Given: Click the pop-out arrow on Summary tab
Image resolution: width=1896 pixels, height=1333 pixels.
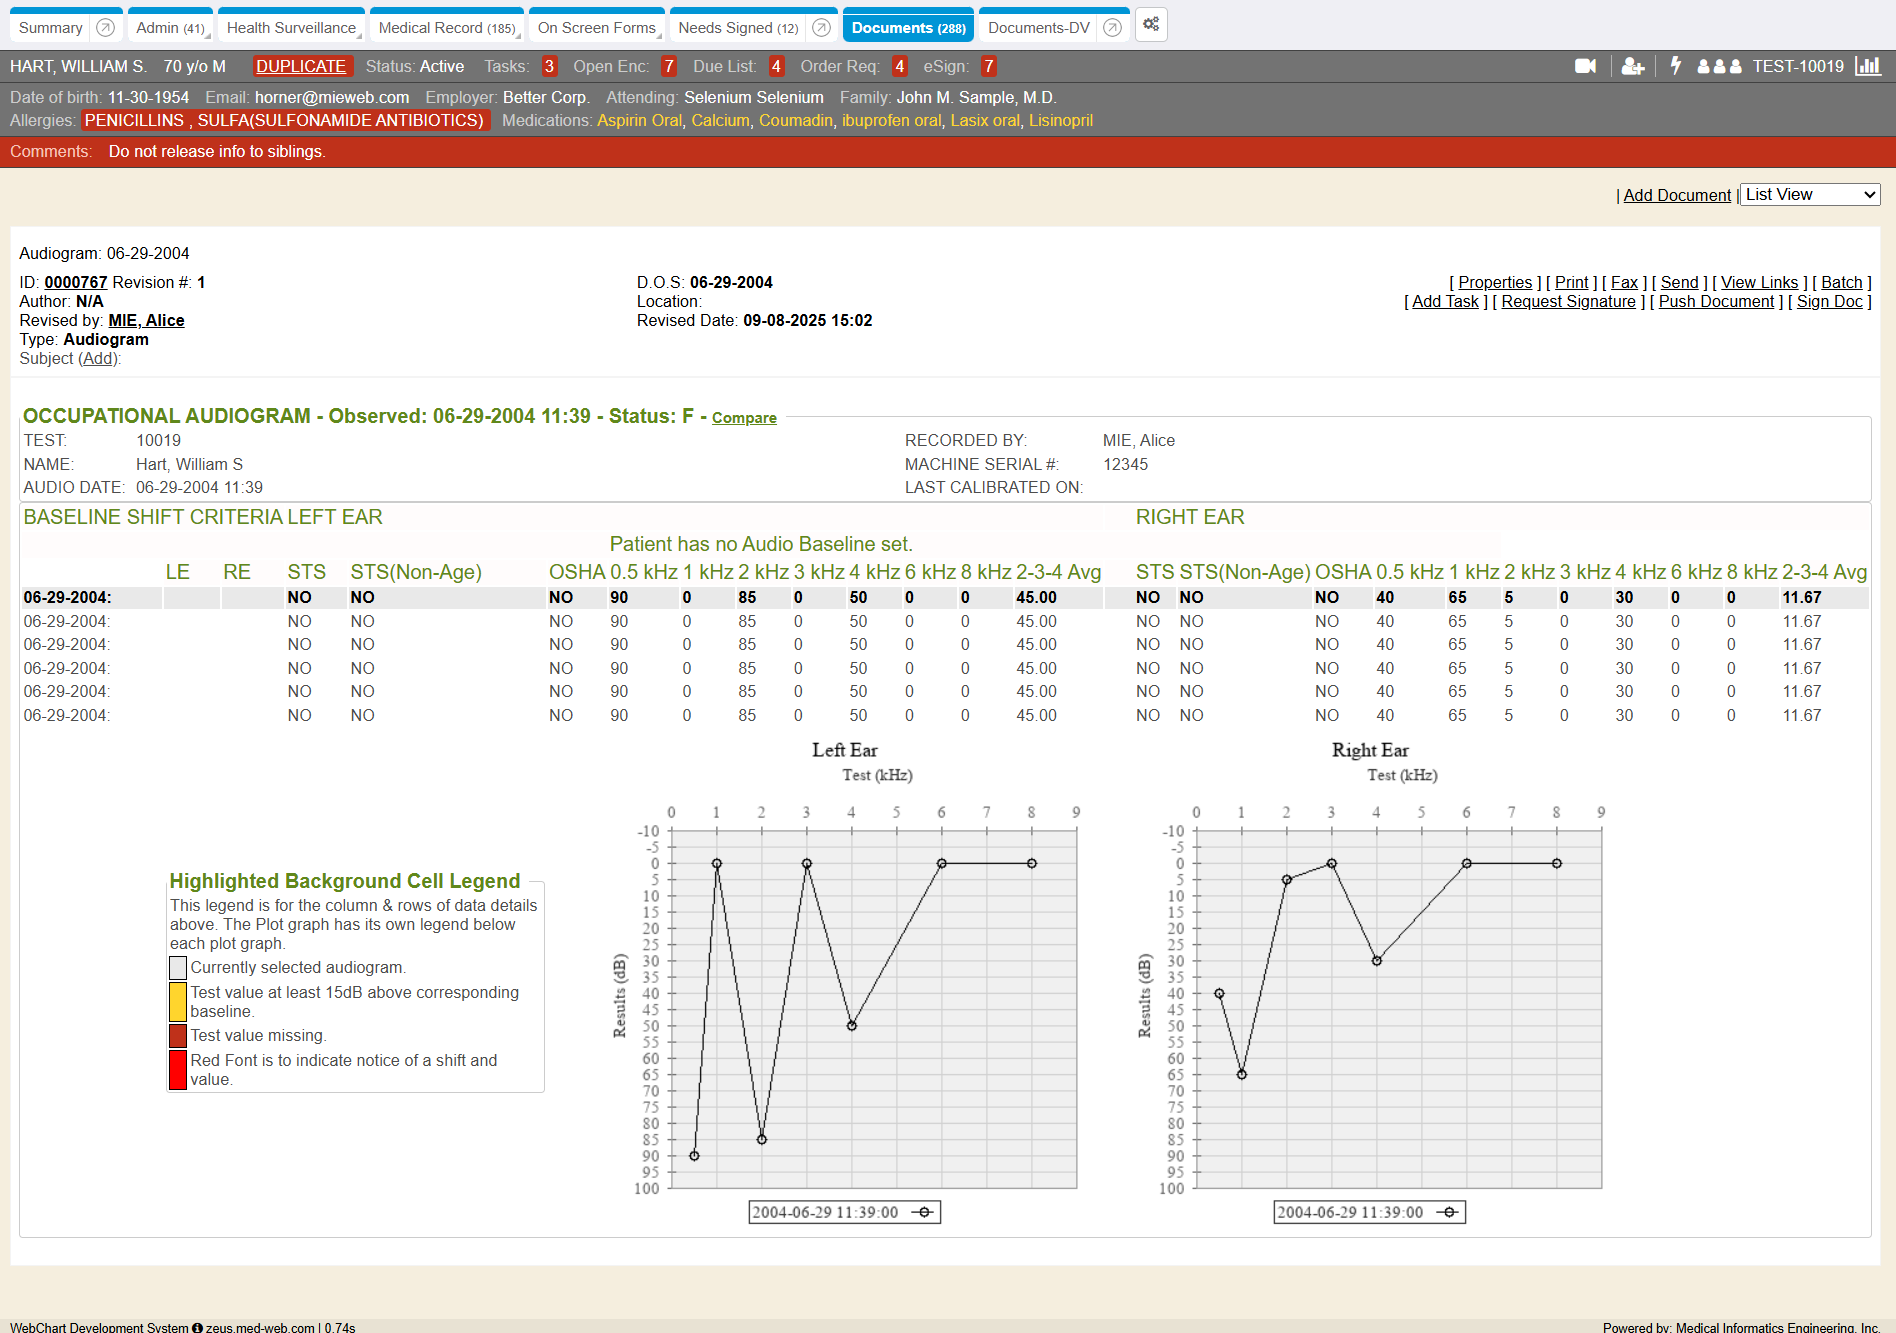Looking at the screenshot, I should pos(105,28).
